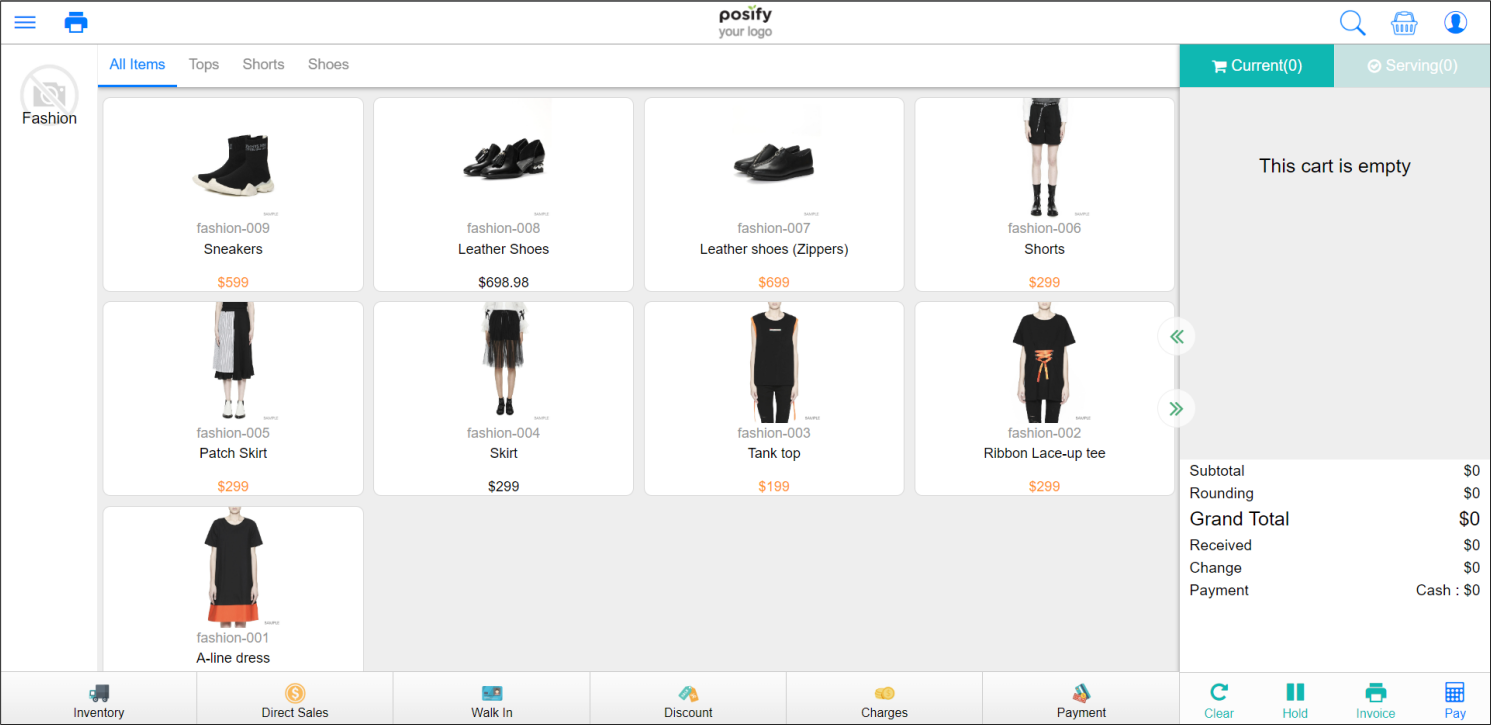Collapse panel with left double chevron

coord(1176,336)
